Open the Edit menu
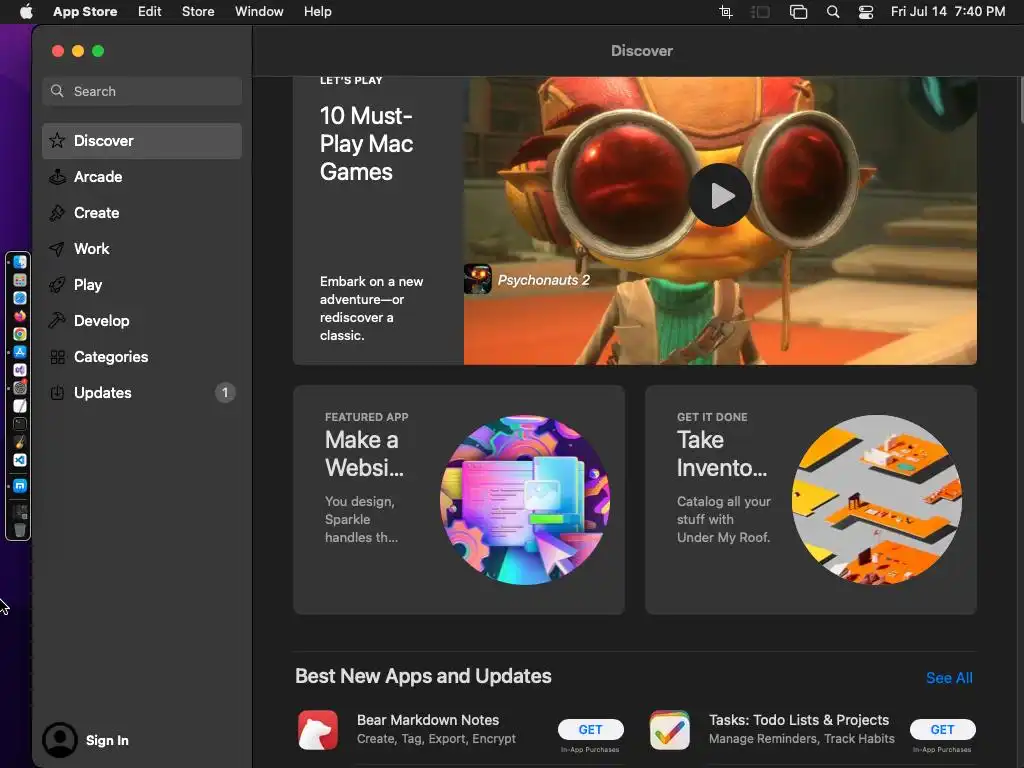The width and height of the screenshot is (1024, 768). click(x=150, y=12)
